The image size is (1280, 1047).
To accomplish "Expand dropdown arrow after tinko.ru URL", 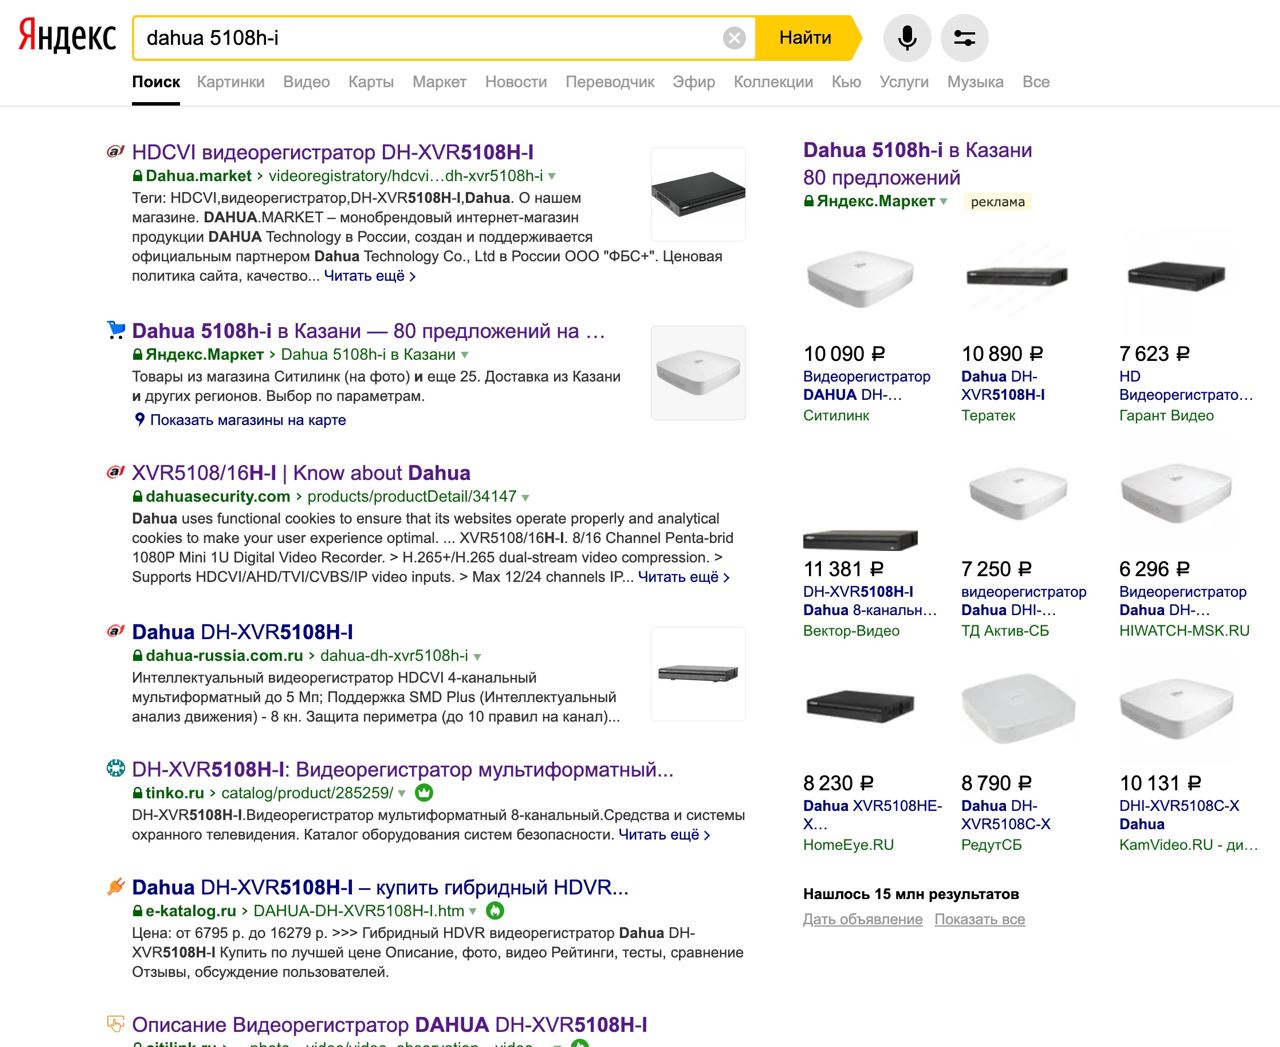I will point(402,793).
